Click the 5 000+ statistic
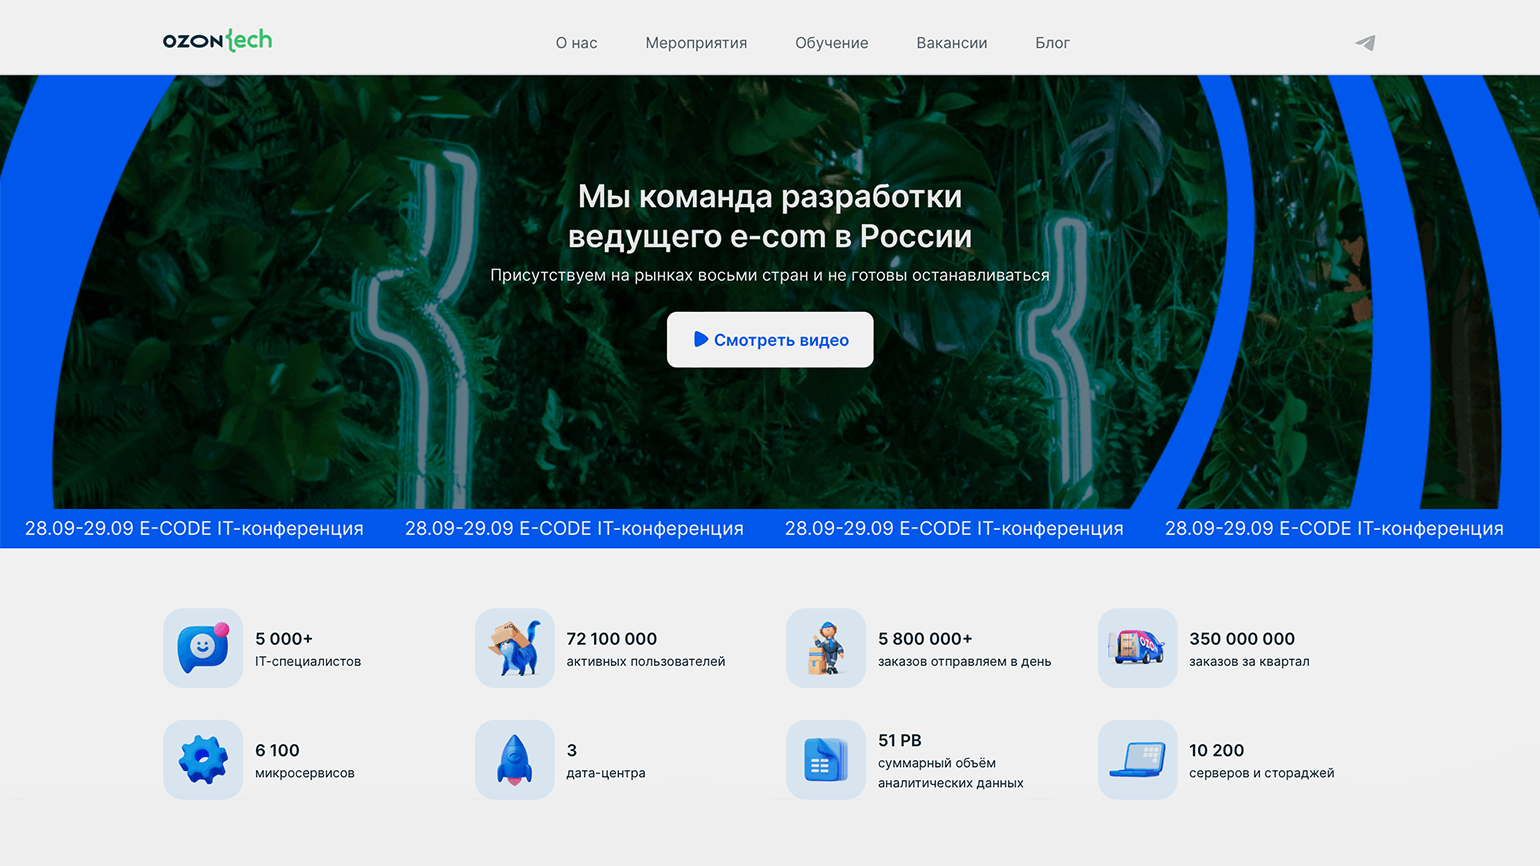 [x=284, y=639]
